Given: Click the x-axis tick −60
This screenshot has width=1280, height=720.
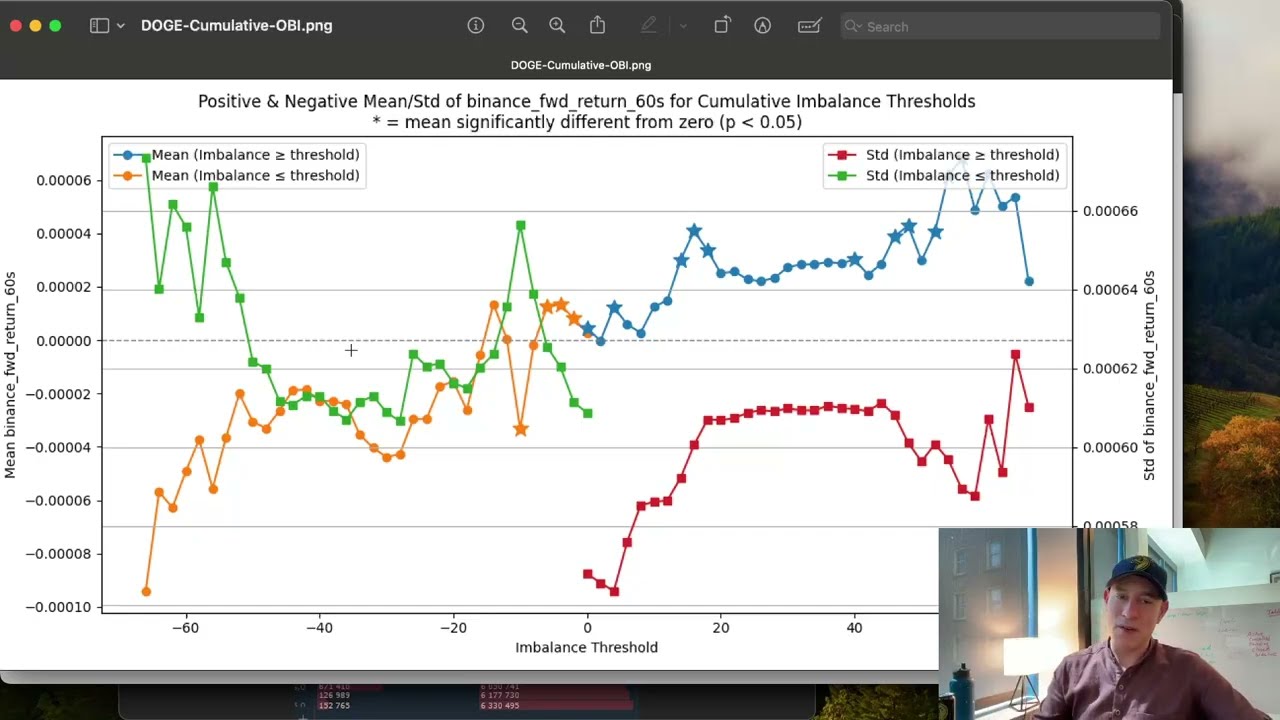Looking at the screenshot, I should 185,628.
